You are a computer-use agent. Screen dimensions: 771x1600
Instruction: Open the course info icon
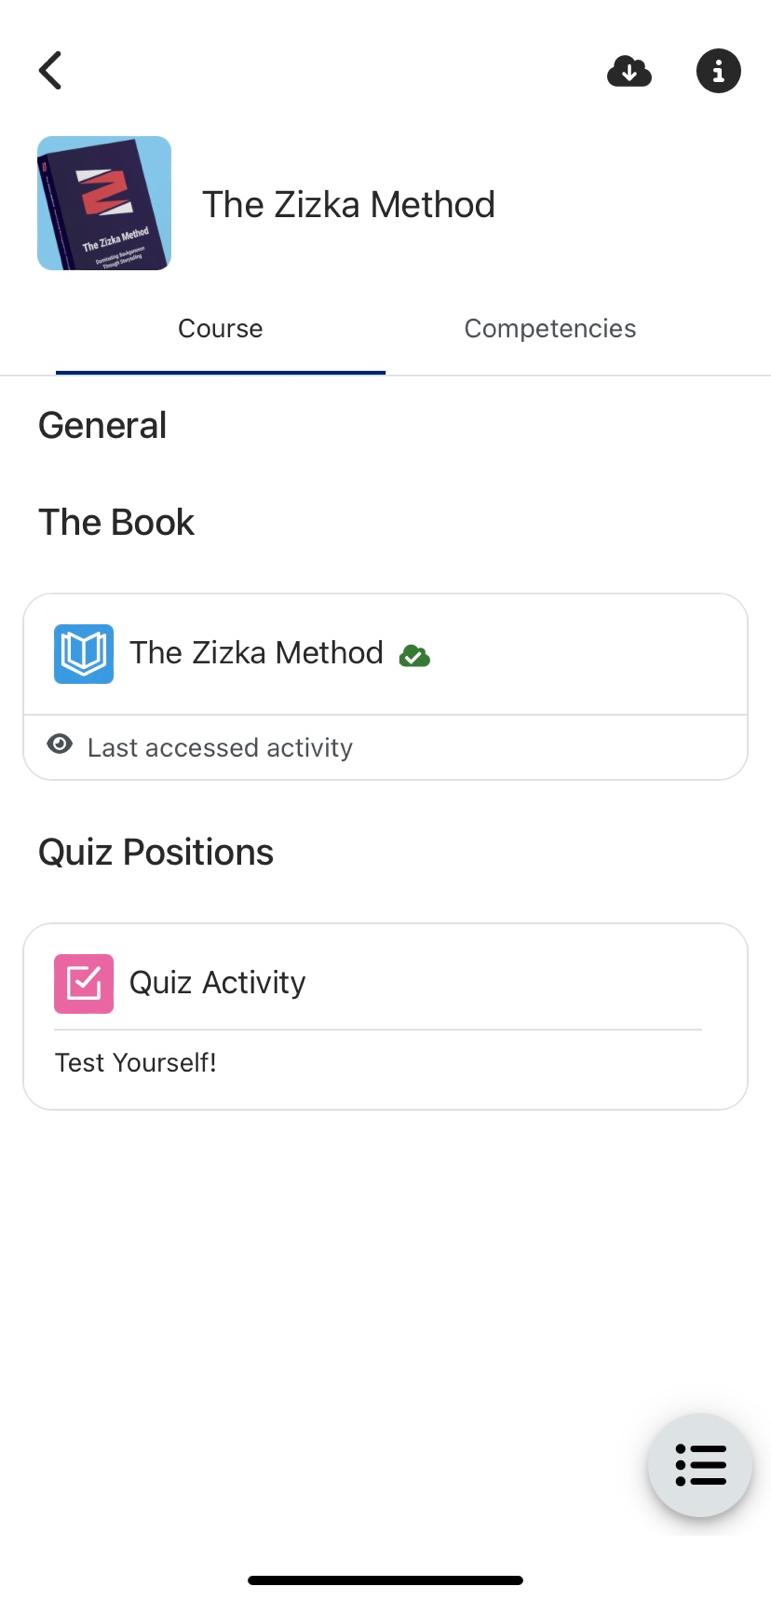point(718,72)
